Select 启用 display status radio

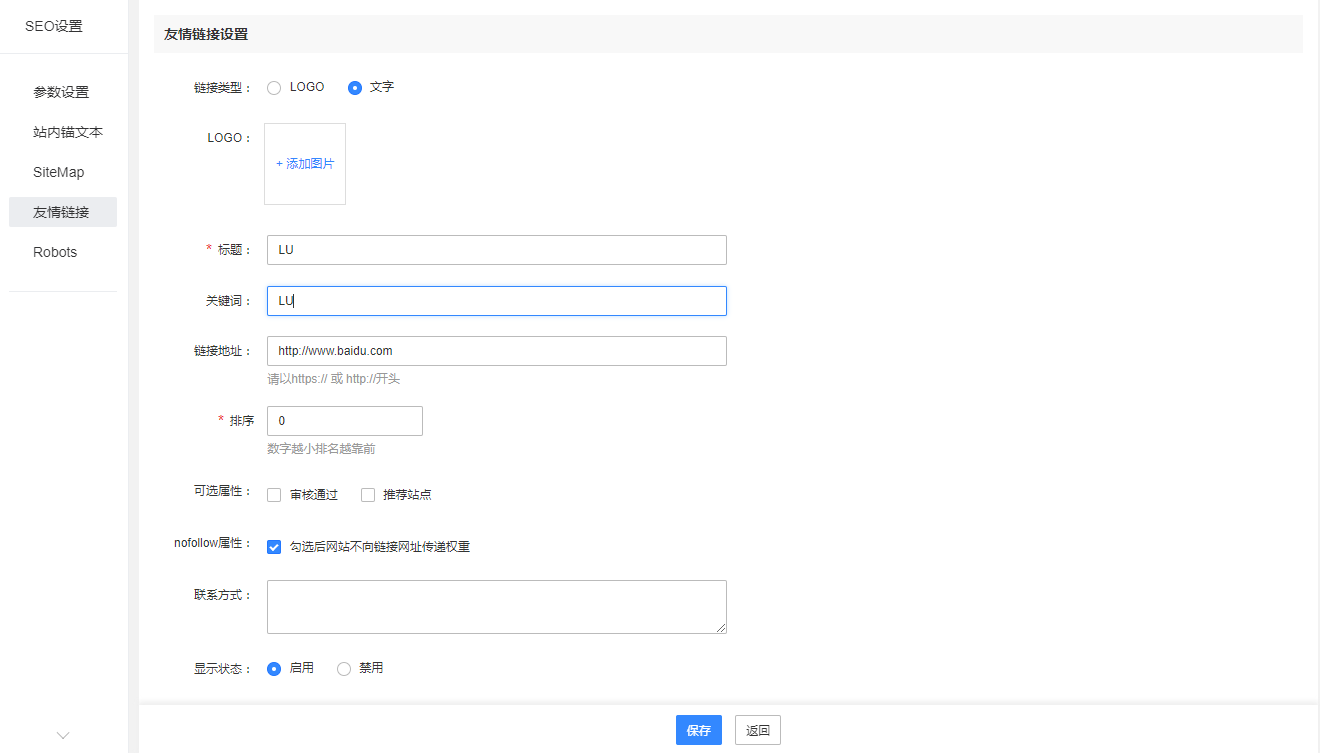[274, 669]
